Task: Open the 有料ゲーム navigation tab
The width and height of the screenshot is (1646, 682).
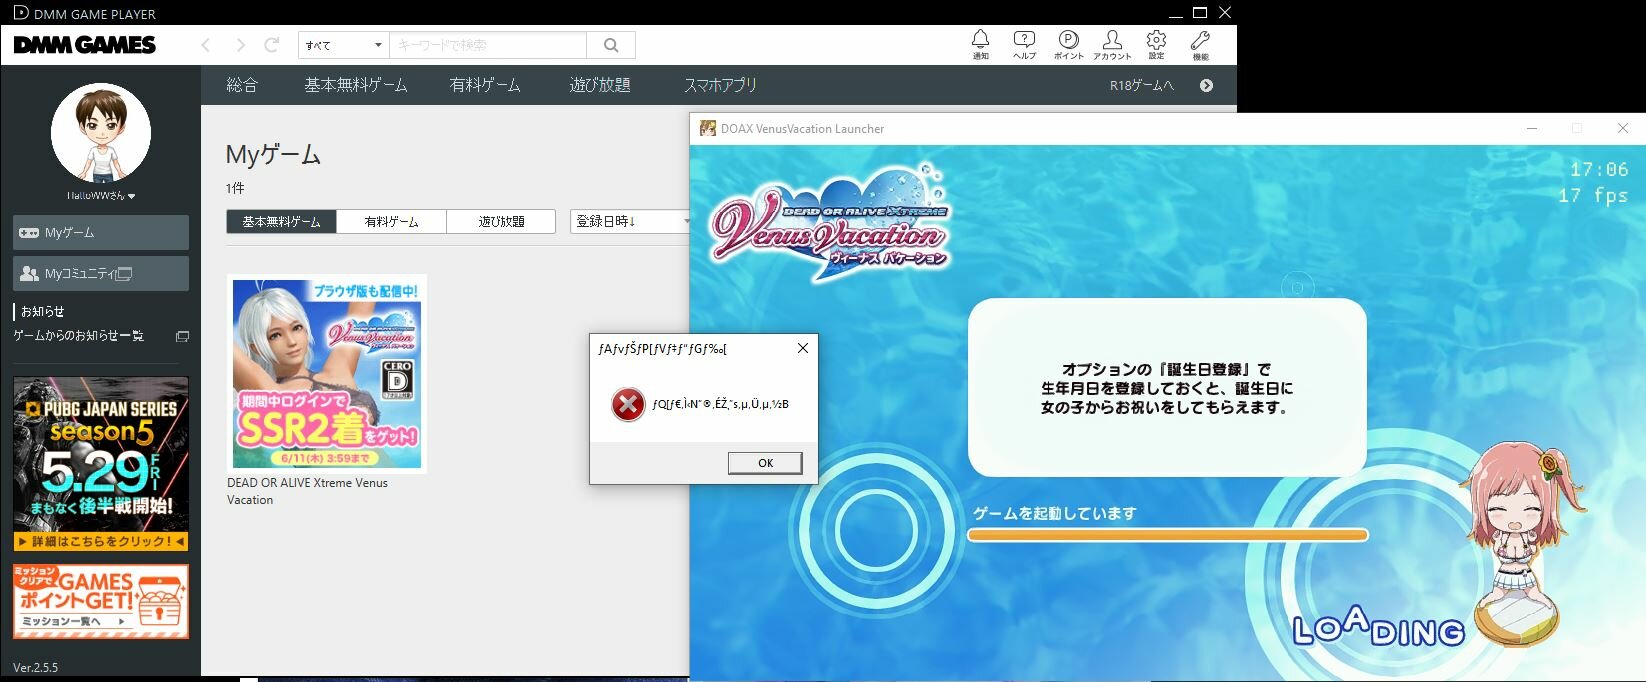Action: (485, 85)
